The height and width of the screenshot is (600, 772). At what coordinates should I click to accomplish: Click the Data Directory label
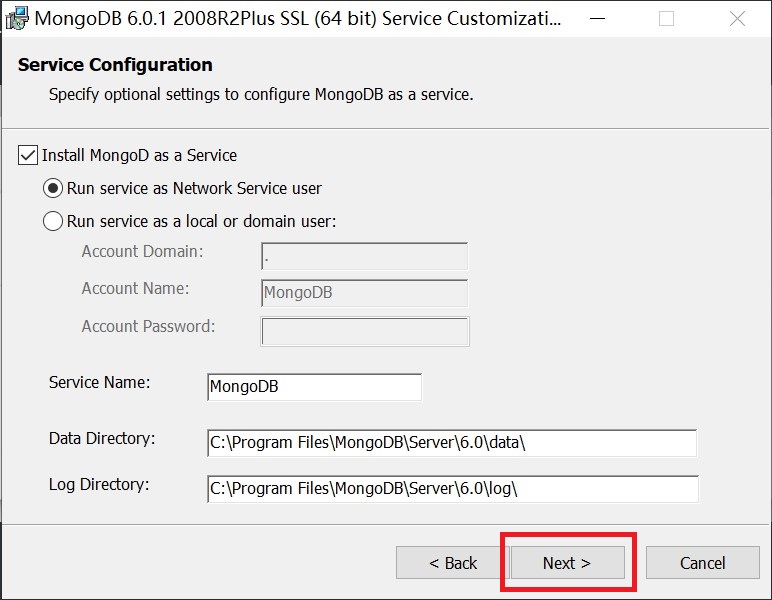point(102,438)
